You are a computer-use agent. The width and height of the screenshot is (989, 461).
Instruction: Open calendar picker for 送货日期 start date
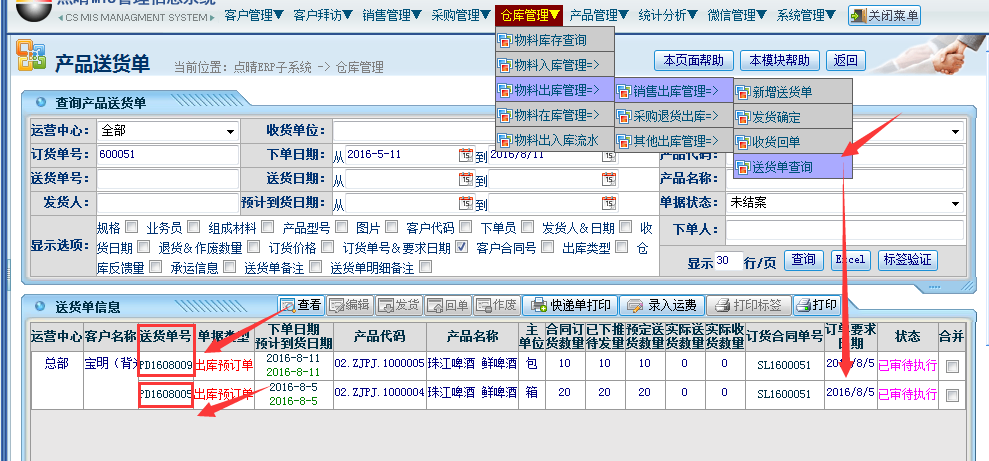click(x=465, y=180)
